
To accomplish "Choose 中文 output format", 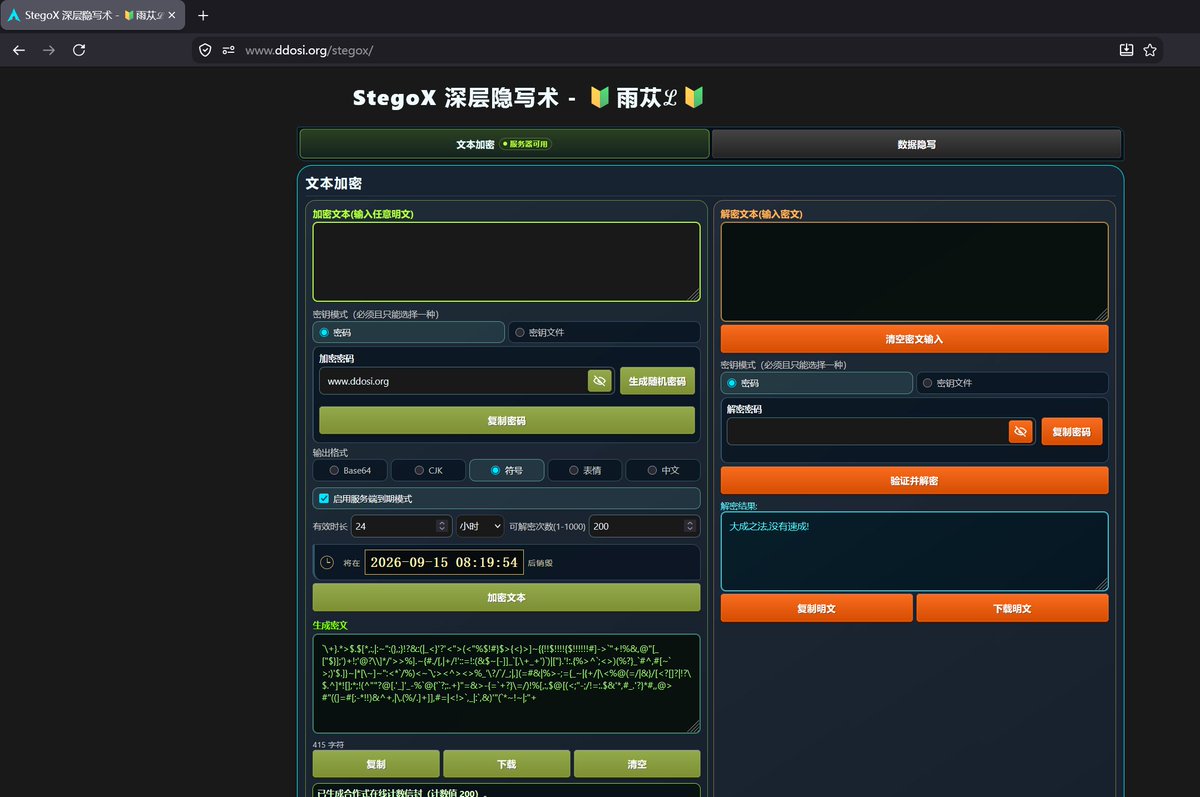I will click(662, 470).
